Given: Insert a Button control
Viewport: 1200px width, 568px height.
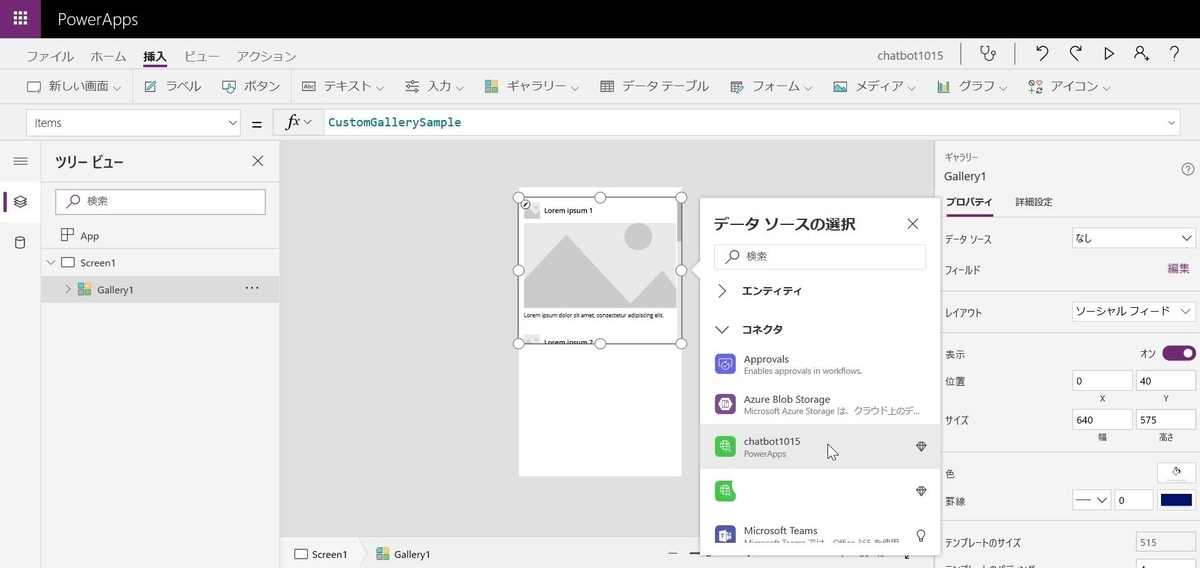Looking at the screenshot, I should 251,87.
